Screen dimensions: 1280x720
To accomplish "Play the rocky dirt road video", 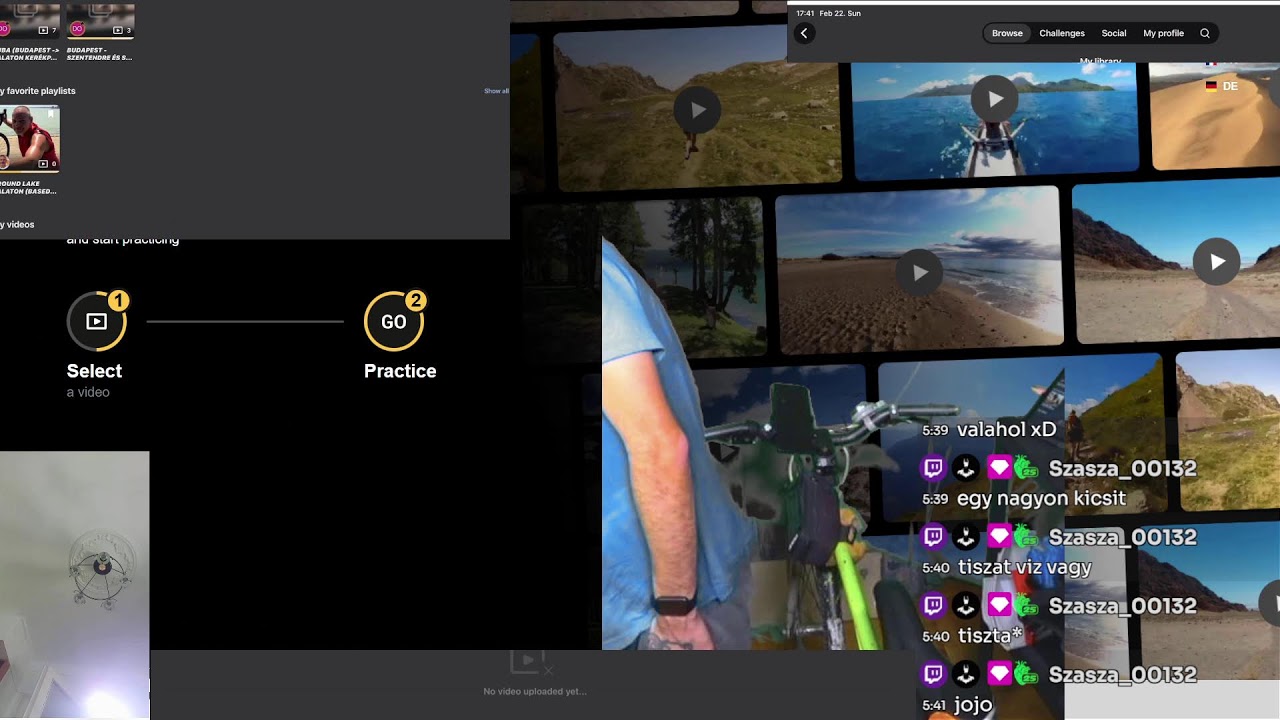I will click(1216, 262).
